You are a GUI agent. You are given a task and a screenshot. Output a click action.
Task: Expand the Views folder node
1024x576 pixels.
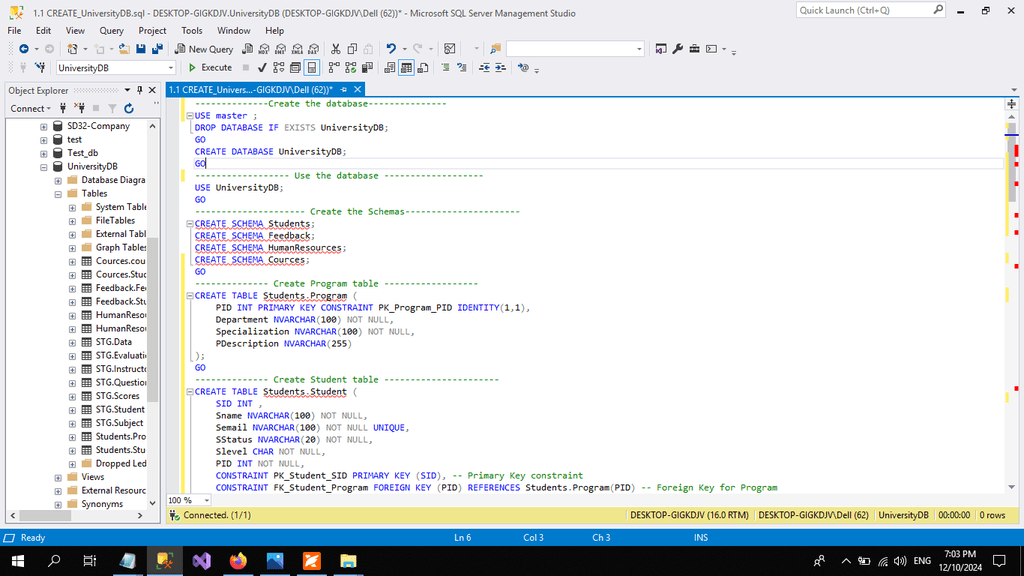pyautogui.click(x=58, y=477)
